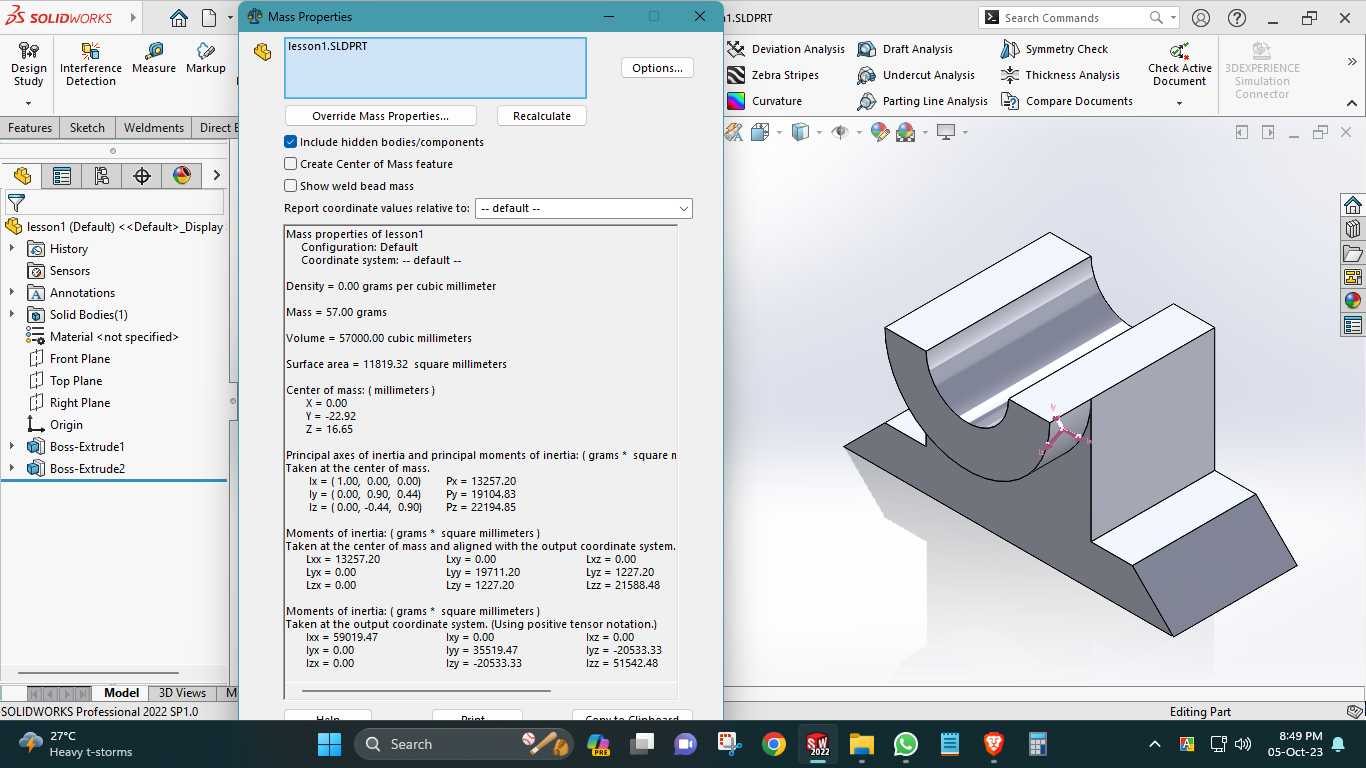Switch to the Features tab
The width and height of the screenshot is (1366, 768).
point(30,128)
